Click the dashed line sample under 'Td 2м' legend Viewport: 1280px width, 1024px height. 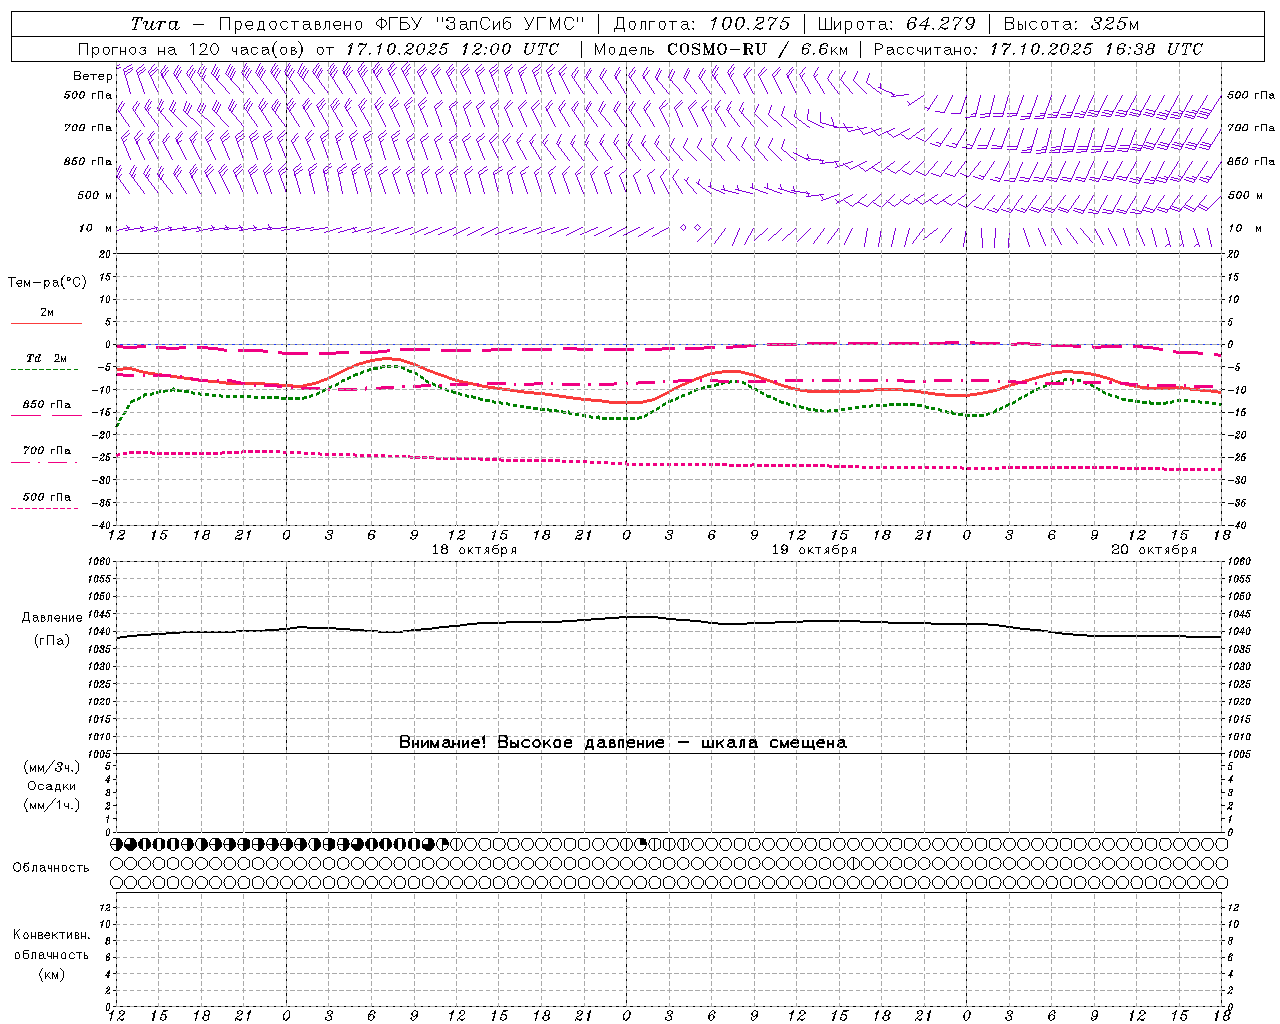coord(44,370)
